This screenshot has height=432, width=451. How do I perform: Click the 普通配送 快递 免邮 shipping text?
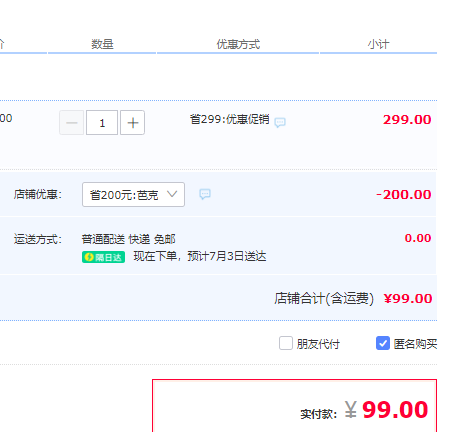(x=128, y=239)
